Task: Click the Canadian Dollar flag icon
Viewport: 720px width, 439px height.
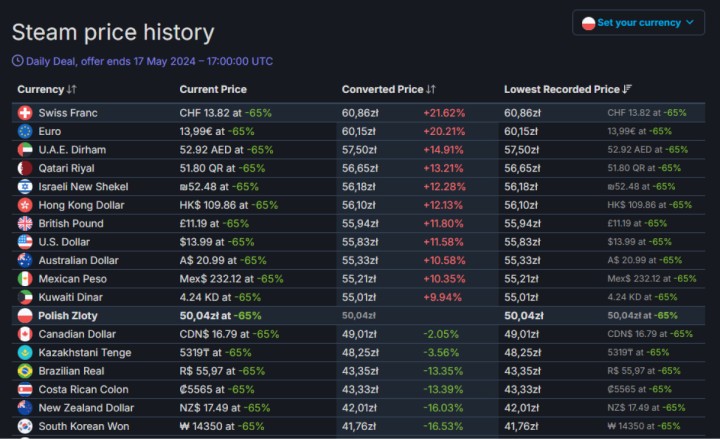Action: tap(25, 334)
